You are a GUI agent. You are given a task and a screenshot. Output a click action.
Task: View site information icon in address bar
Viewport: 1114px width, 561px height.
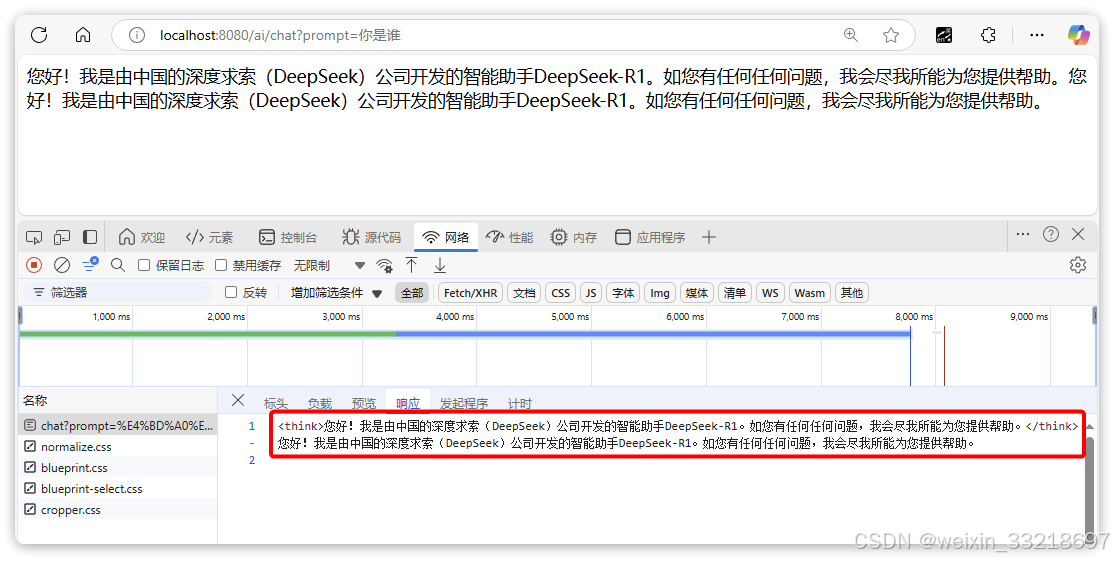click(x=136, y=35)
